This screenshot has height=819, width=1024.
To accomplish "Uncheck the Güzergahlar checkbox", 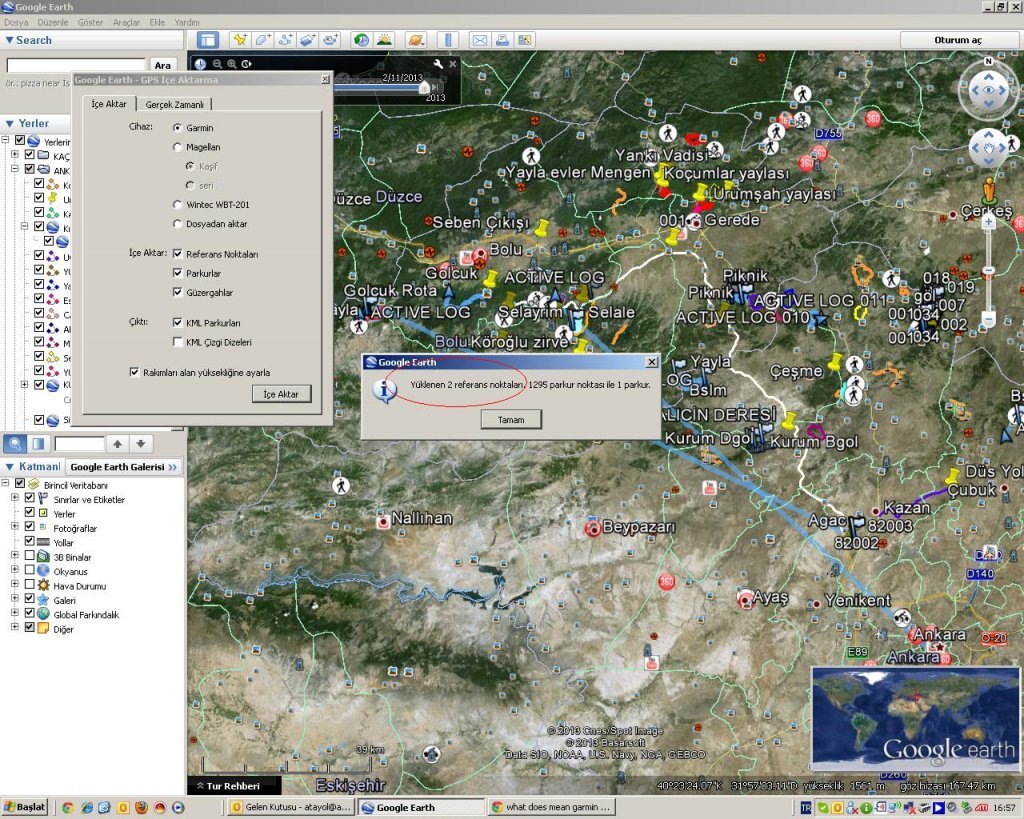I will point(177,292).
